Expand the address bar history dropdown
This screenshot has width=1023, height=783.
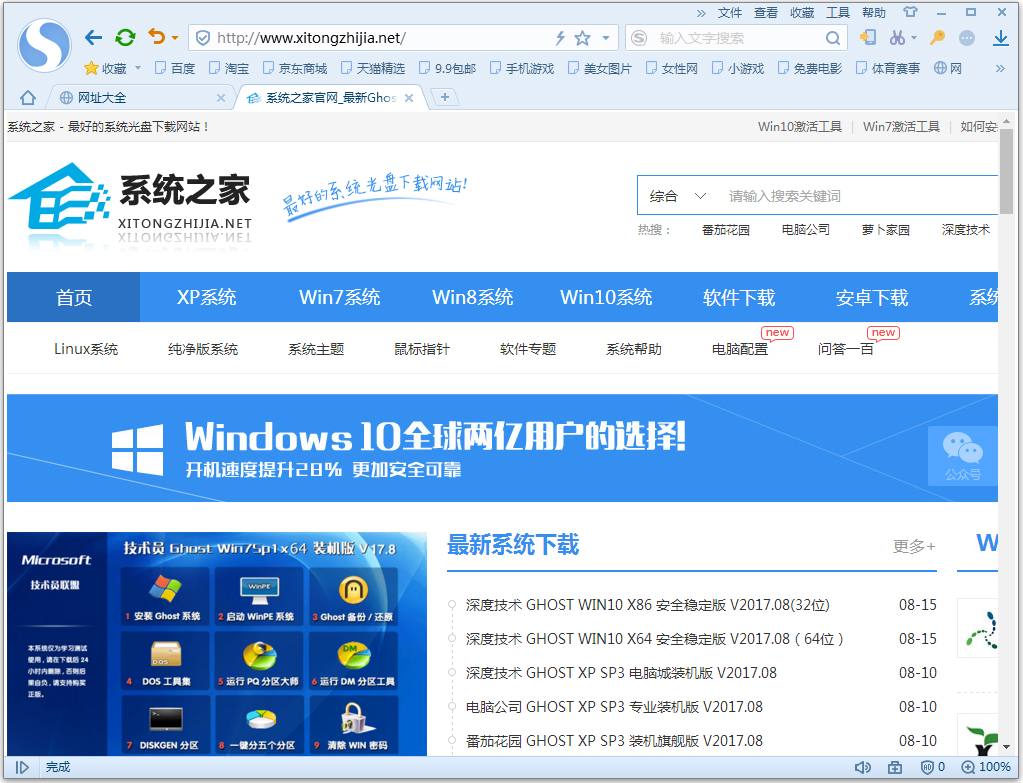click(605, 38)
